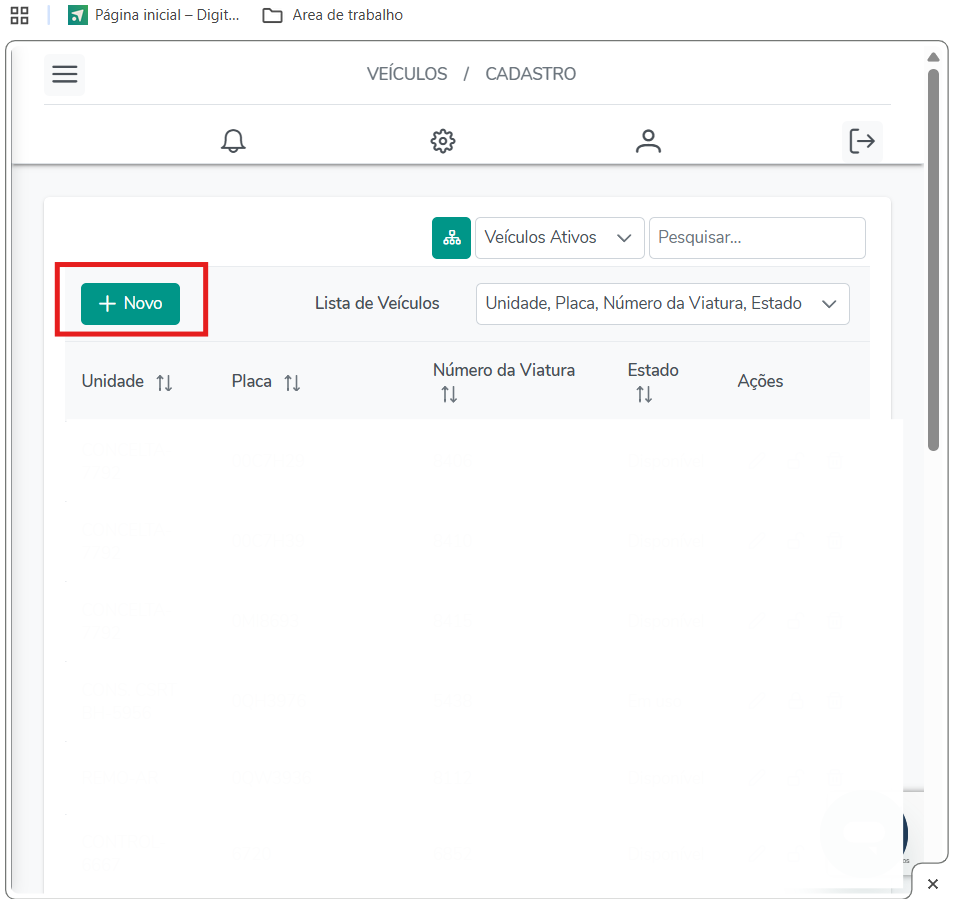The width and height of the screenshot is (956, 902).
Task: Click the Pesquisar search field
Action: [x=756, y=238]
